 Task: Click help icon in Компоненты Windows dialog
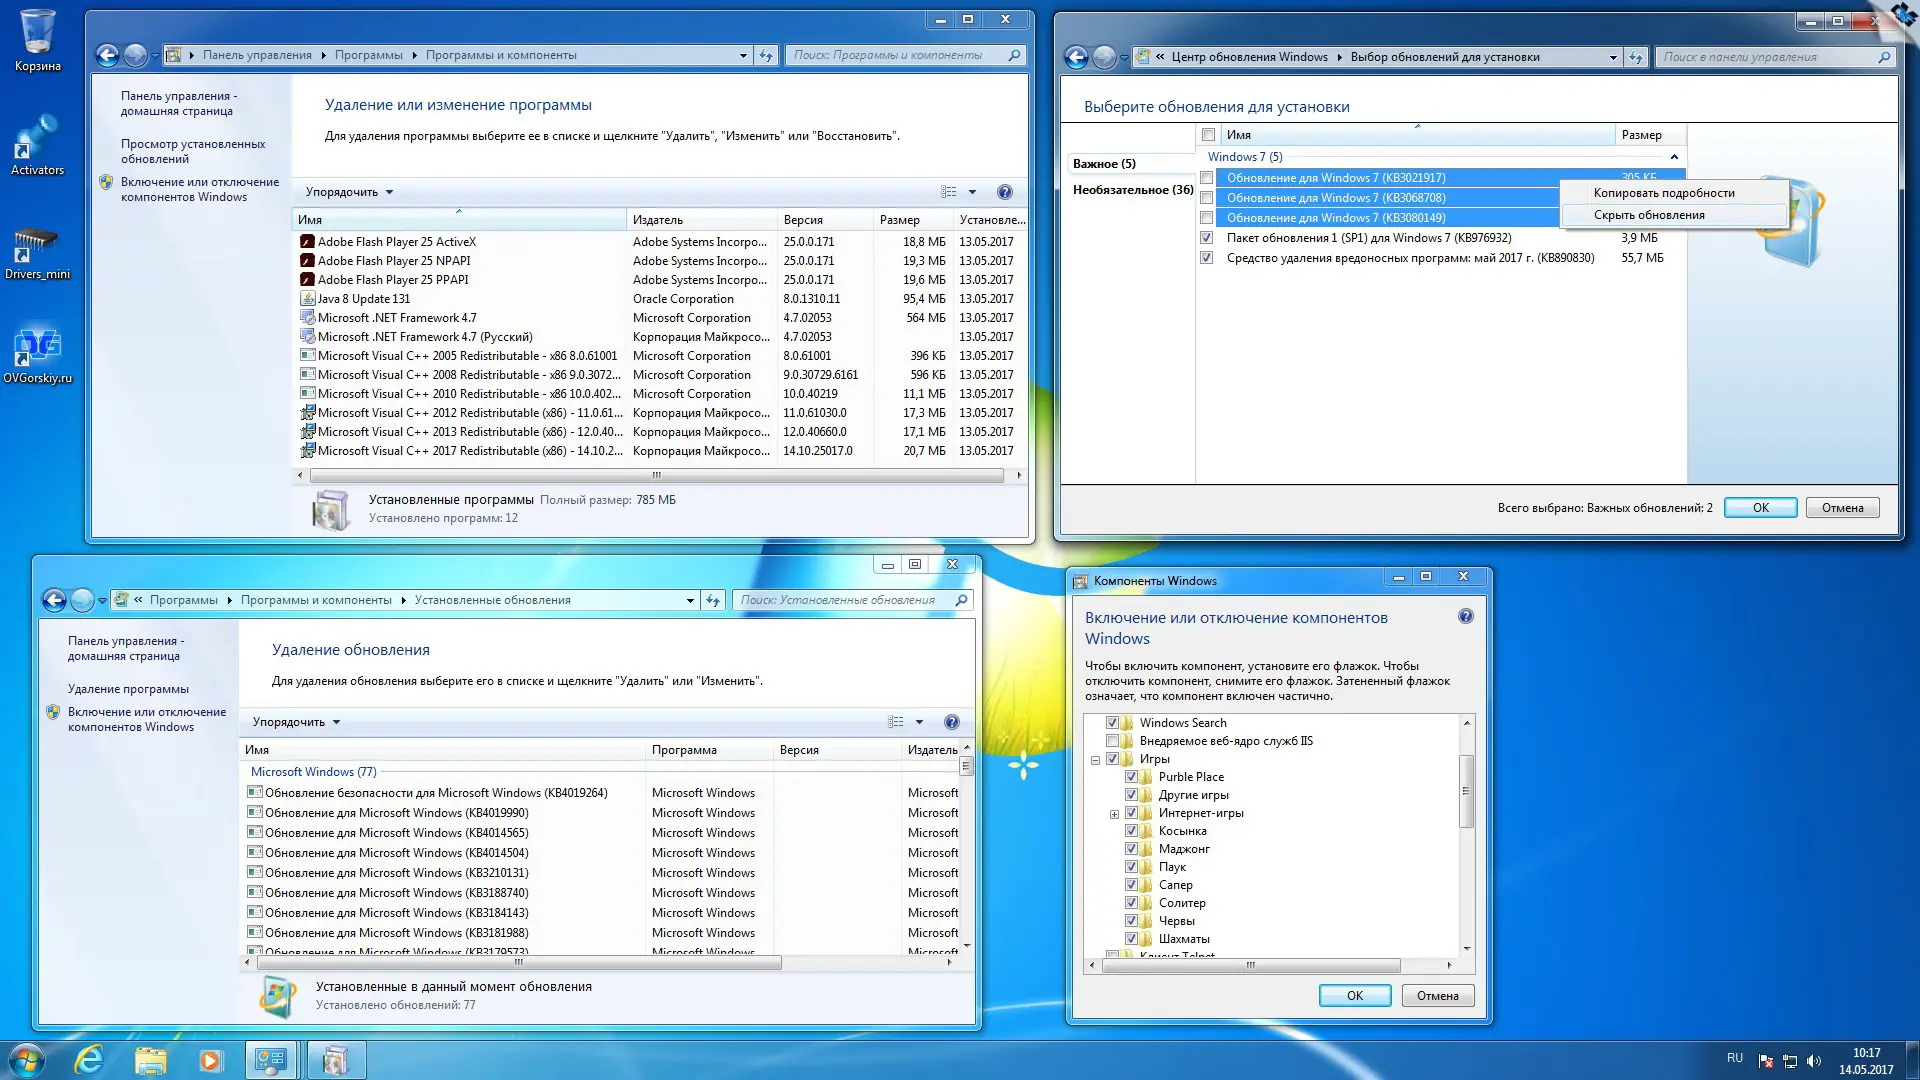(x=1465, y=617)
